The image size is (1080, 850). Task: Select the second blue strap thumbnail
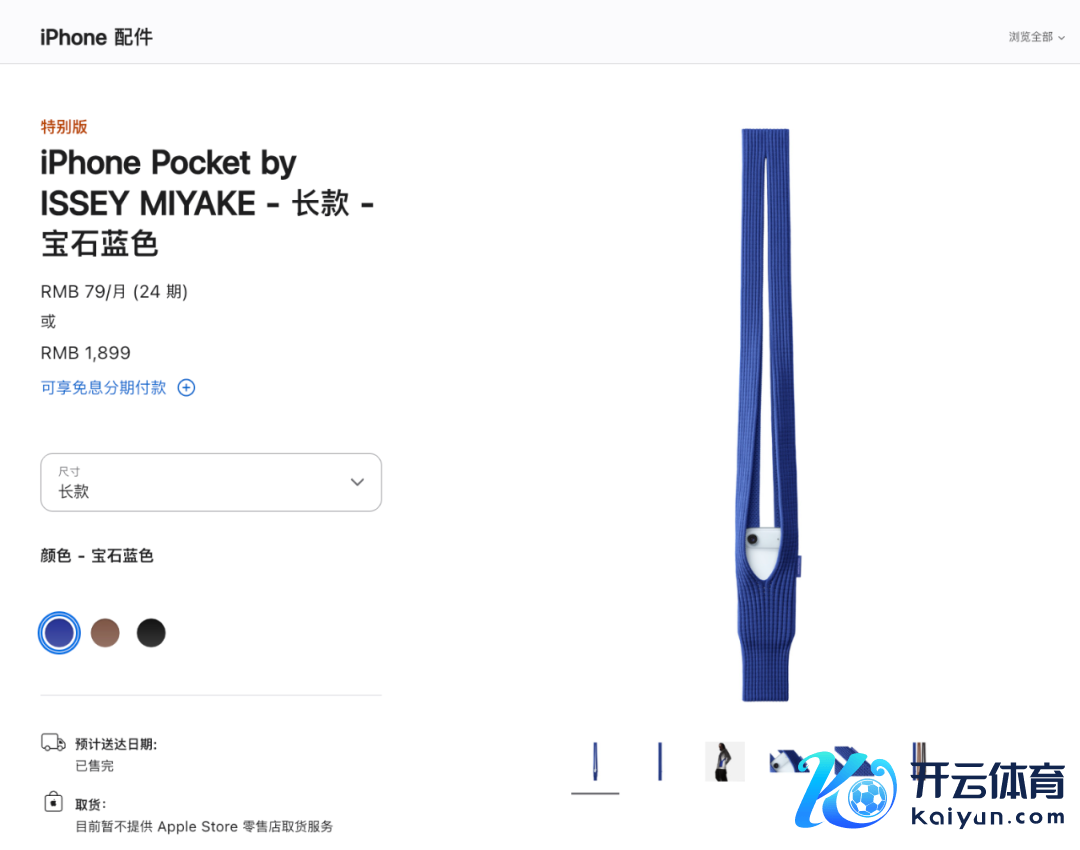[660, 761]
